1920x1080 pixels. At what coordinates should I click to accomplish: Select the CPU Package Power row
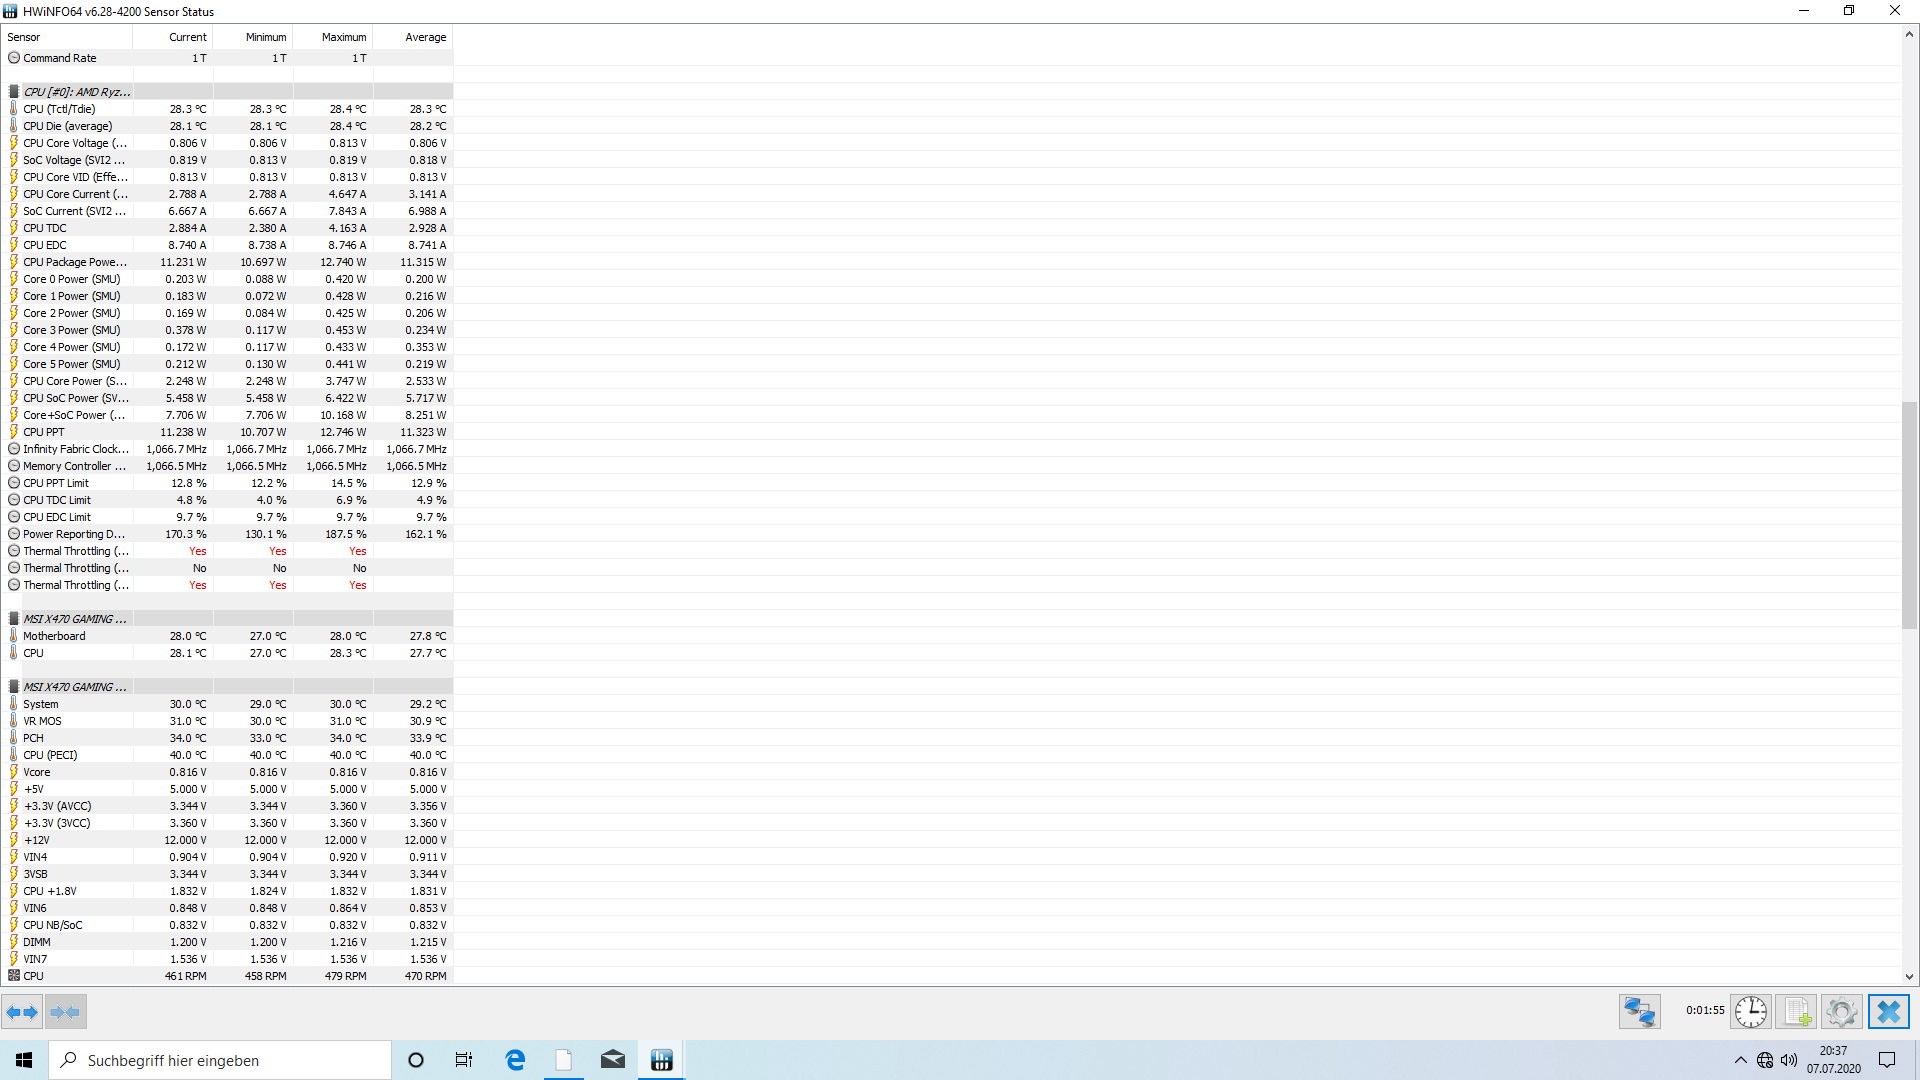coord(75,262)
